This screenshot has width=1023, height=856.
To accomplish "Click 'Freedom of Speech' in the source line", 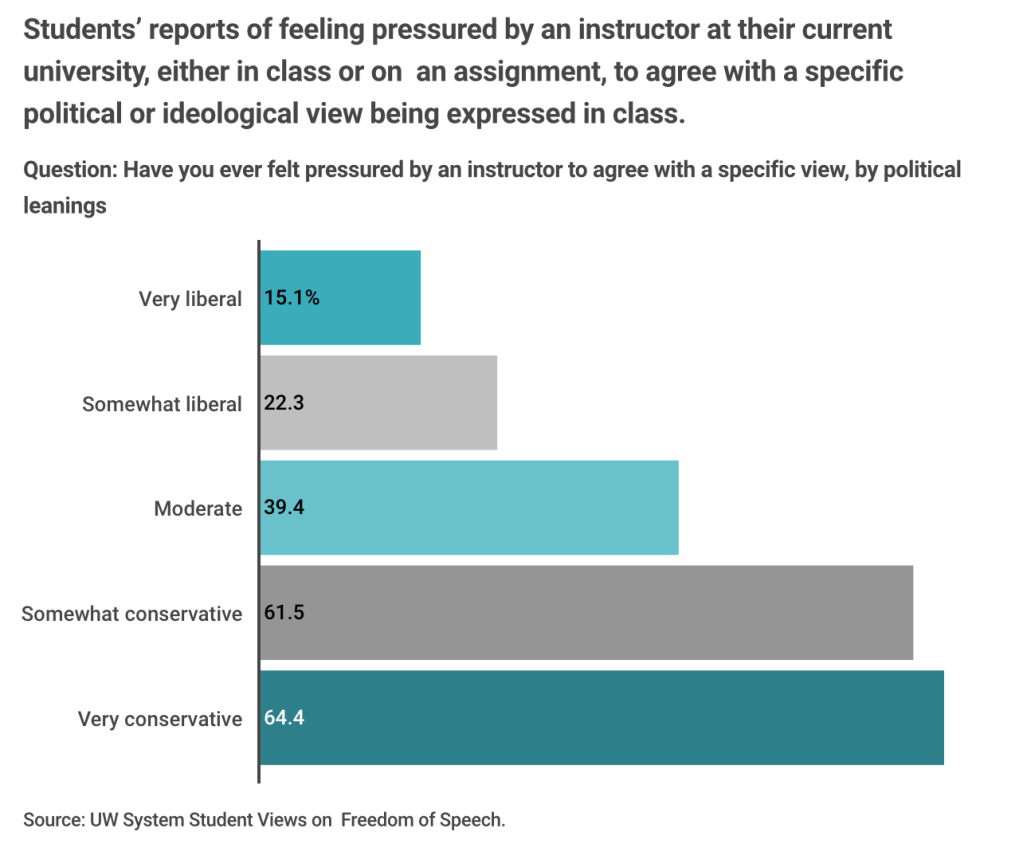I will click(x=423, y=820).
